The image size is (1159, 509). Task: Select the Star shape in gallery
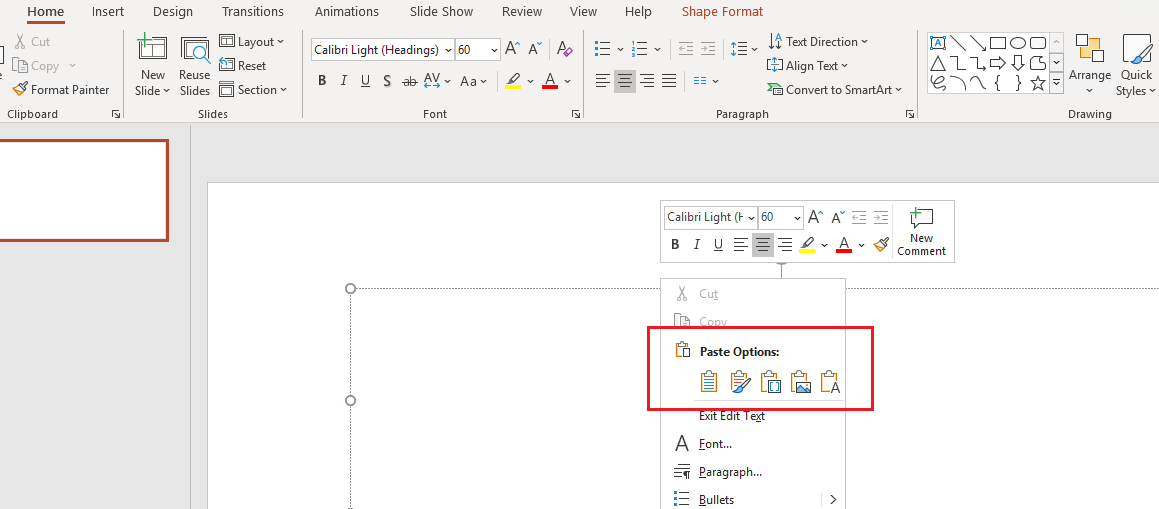(1038, 83)
